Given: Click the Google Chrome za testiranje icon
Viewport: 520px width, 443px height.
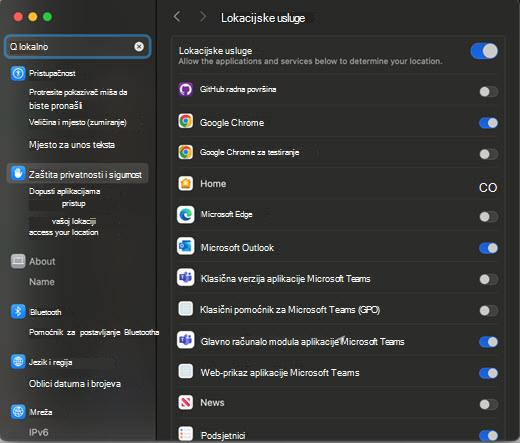Looking at the screenshot, I should [x=185, y=152].
